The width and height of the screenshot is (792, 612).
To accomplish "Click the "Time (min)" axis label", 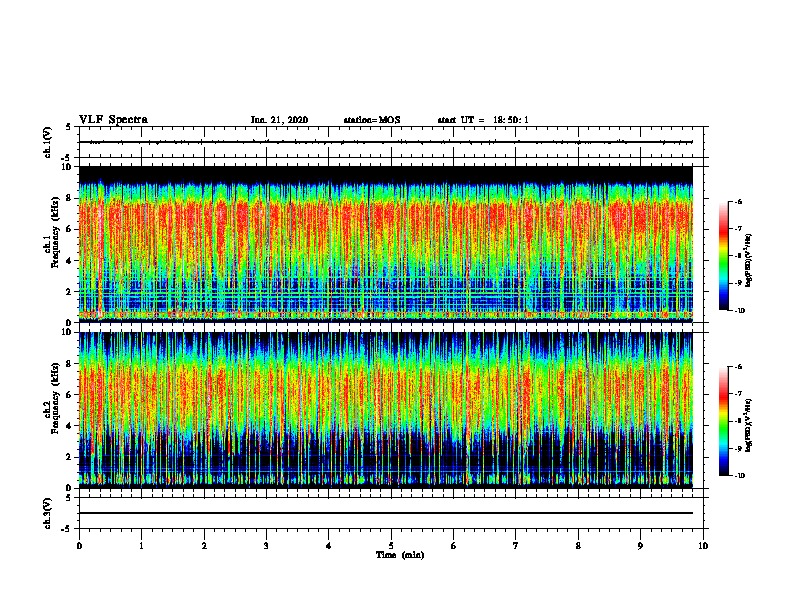I will click(400, 555).
